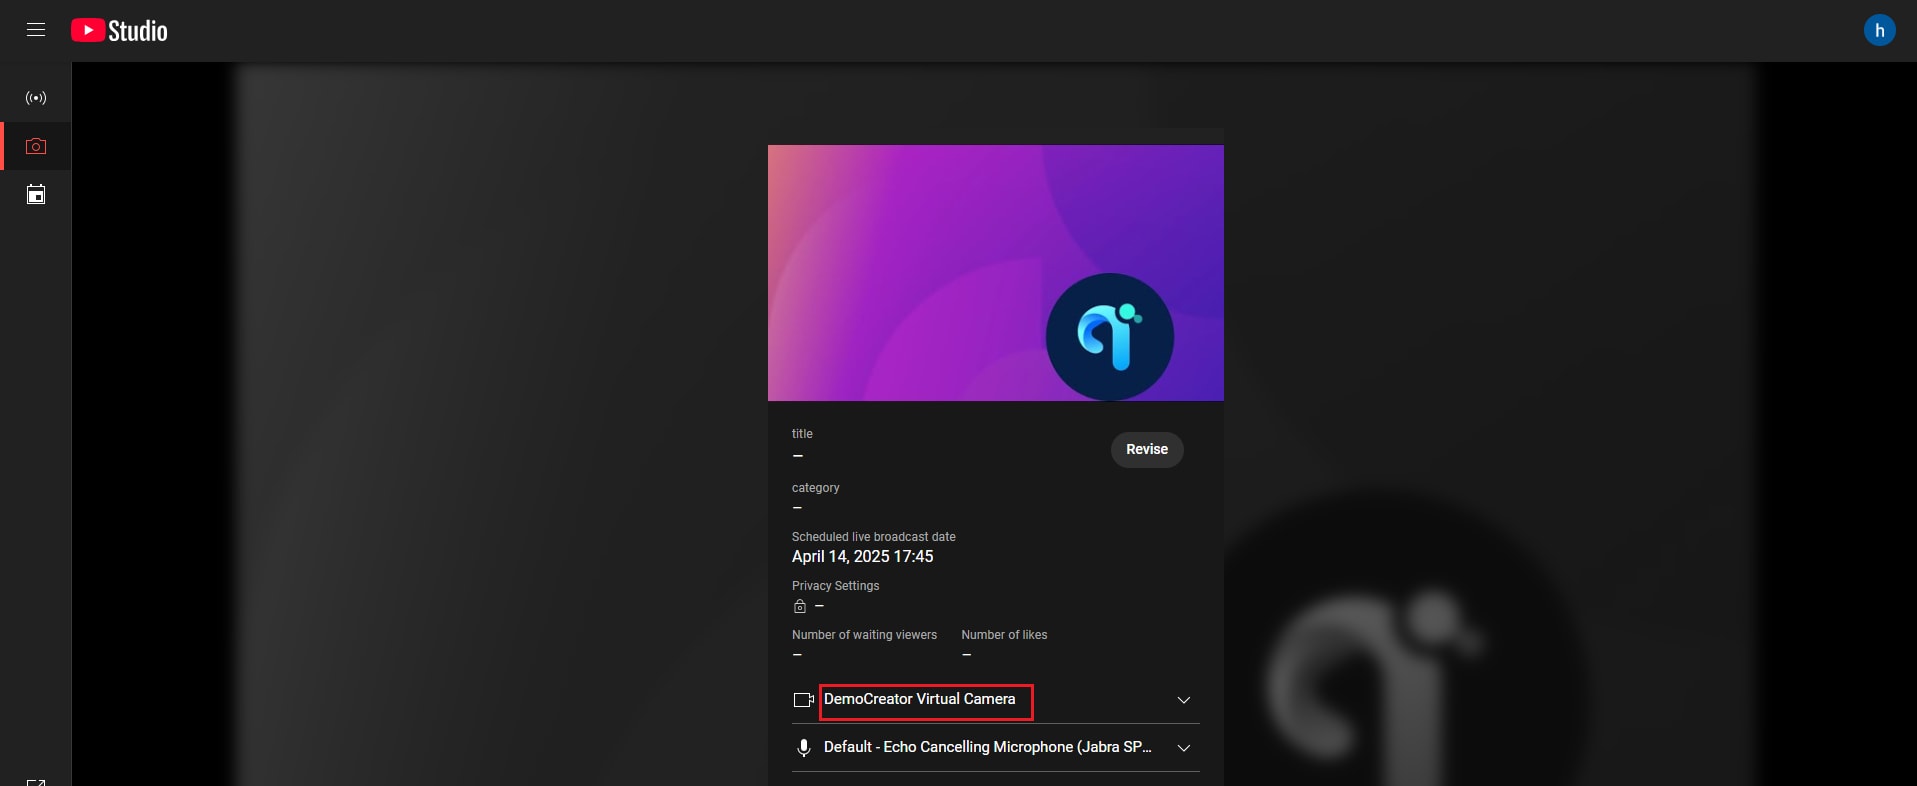Click the video camera device icon

(x=803, y=700)
